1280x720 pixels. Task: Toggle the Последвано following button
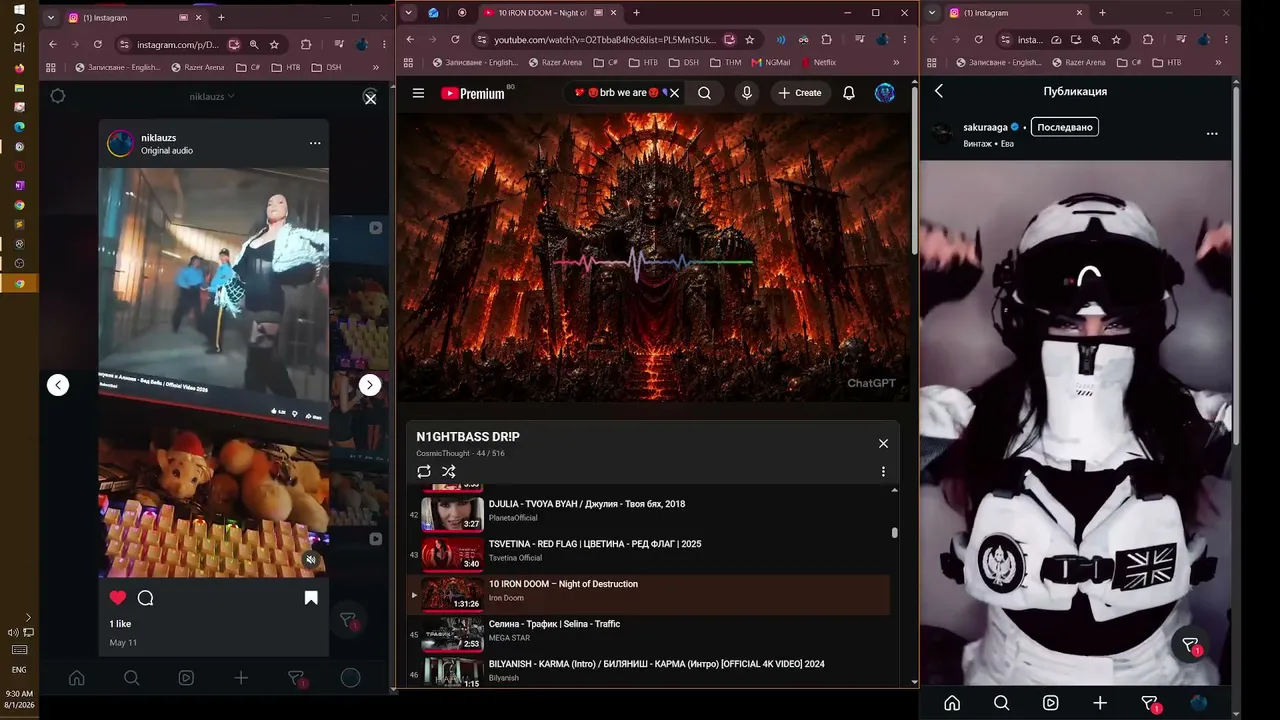tap(1064, 127)
